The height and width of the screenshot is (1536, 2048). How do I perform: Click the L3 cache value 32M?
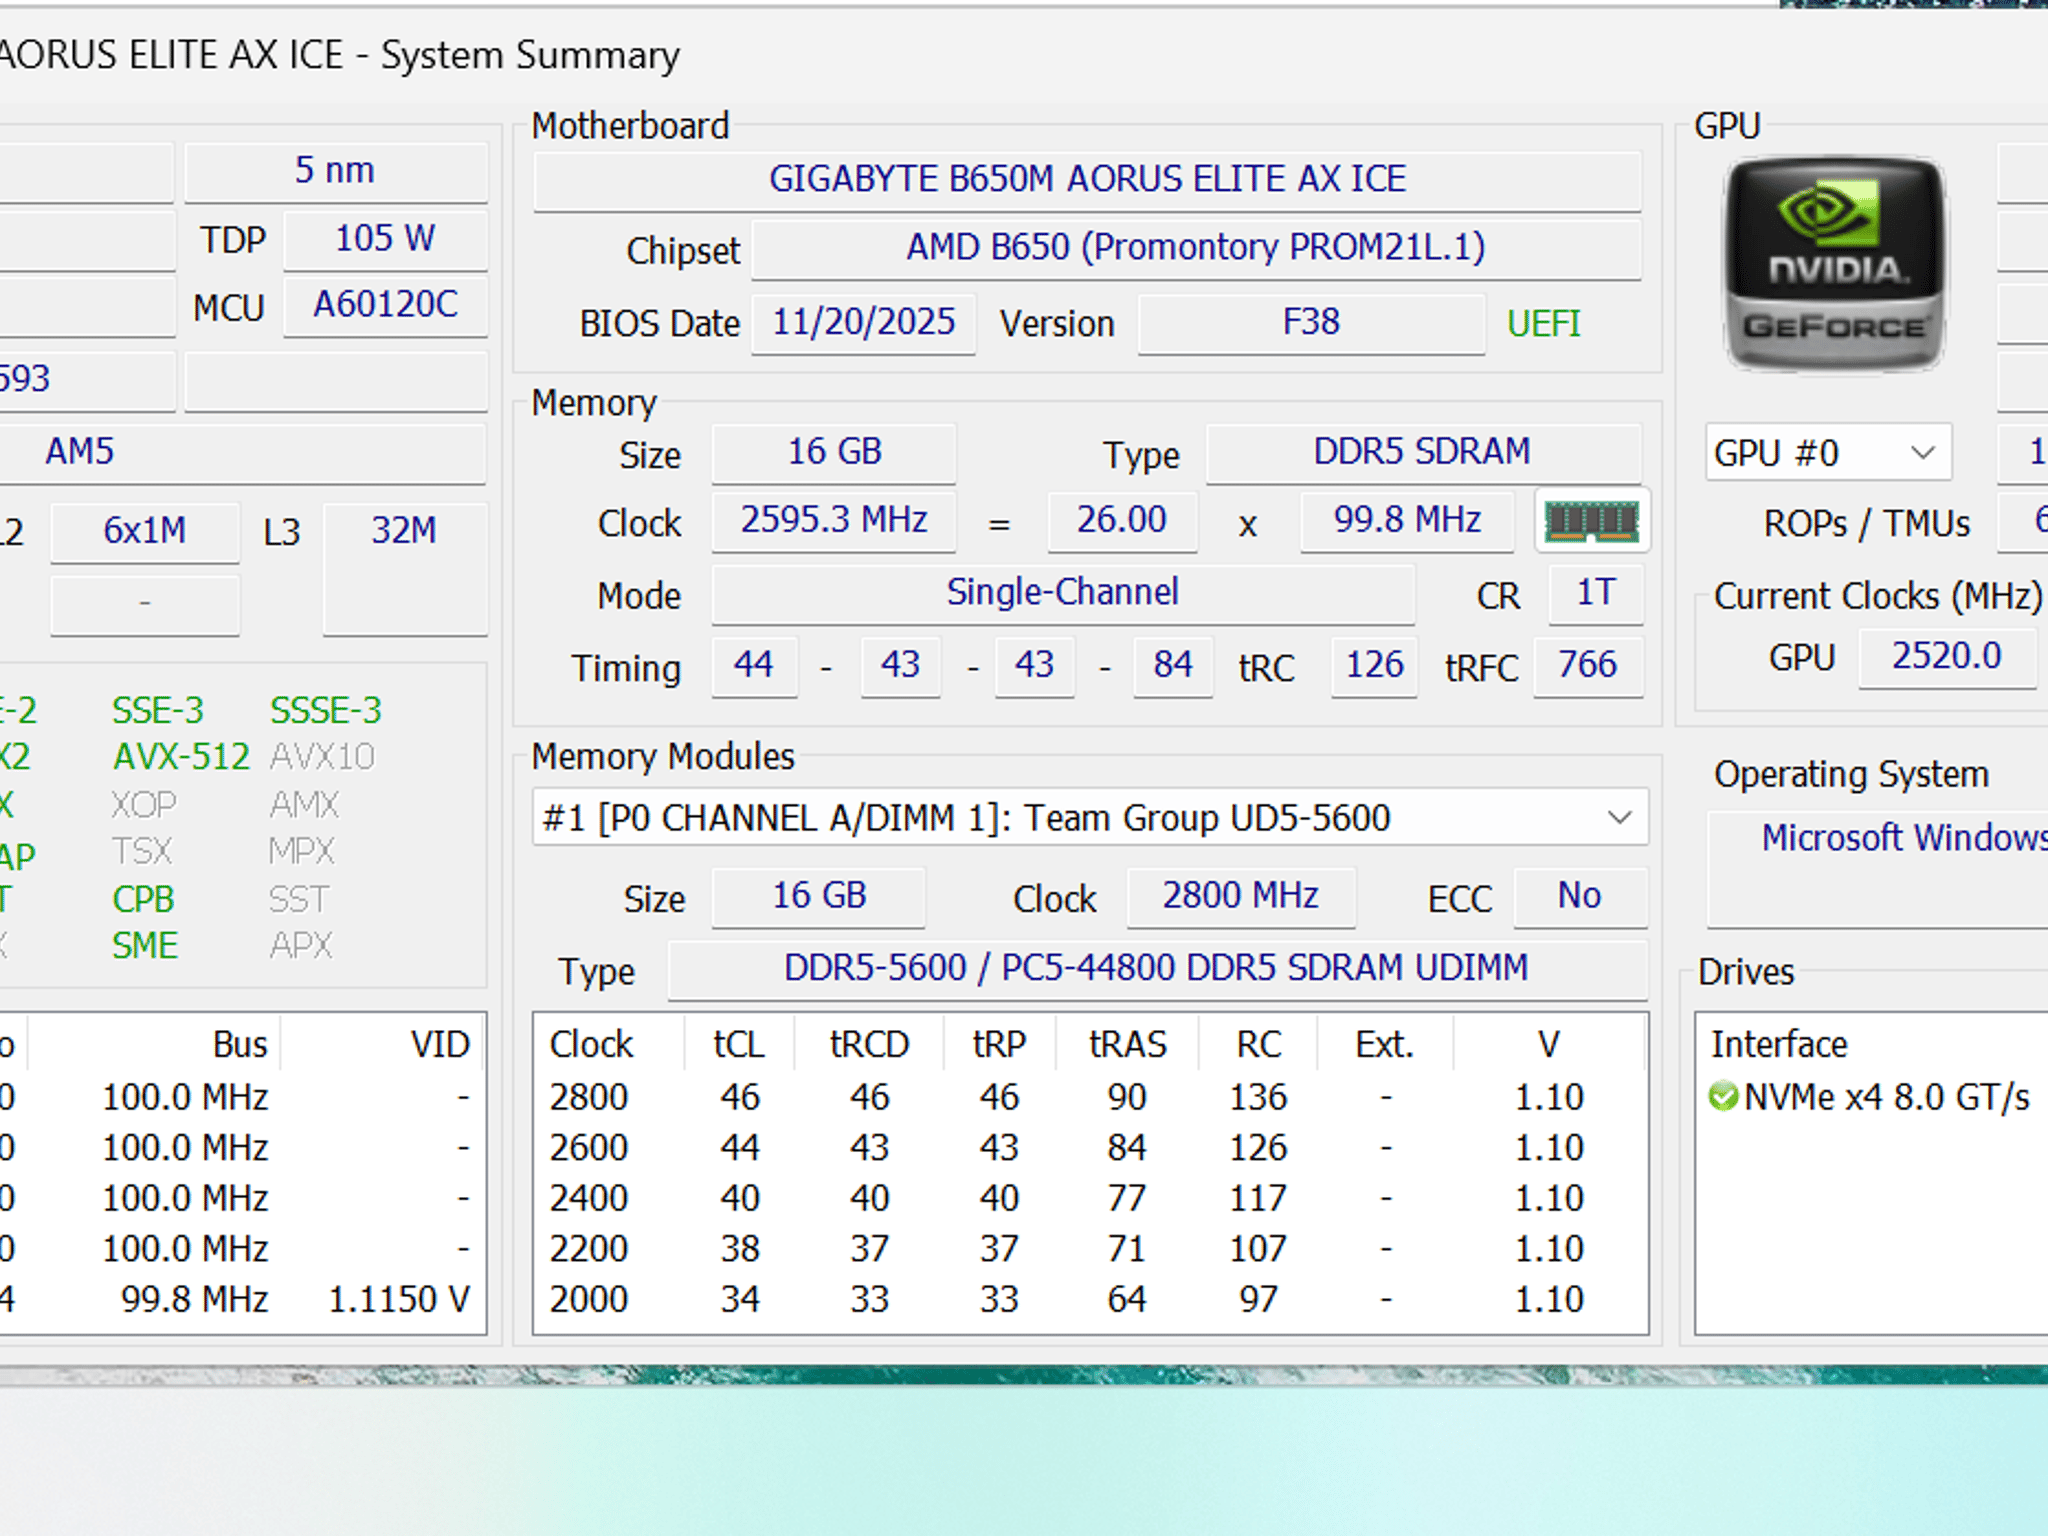pyautogui.click(x=404, y=568)
